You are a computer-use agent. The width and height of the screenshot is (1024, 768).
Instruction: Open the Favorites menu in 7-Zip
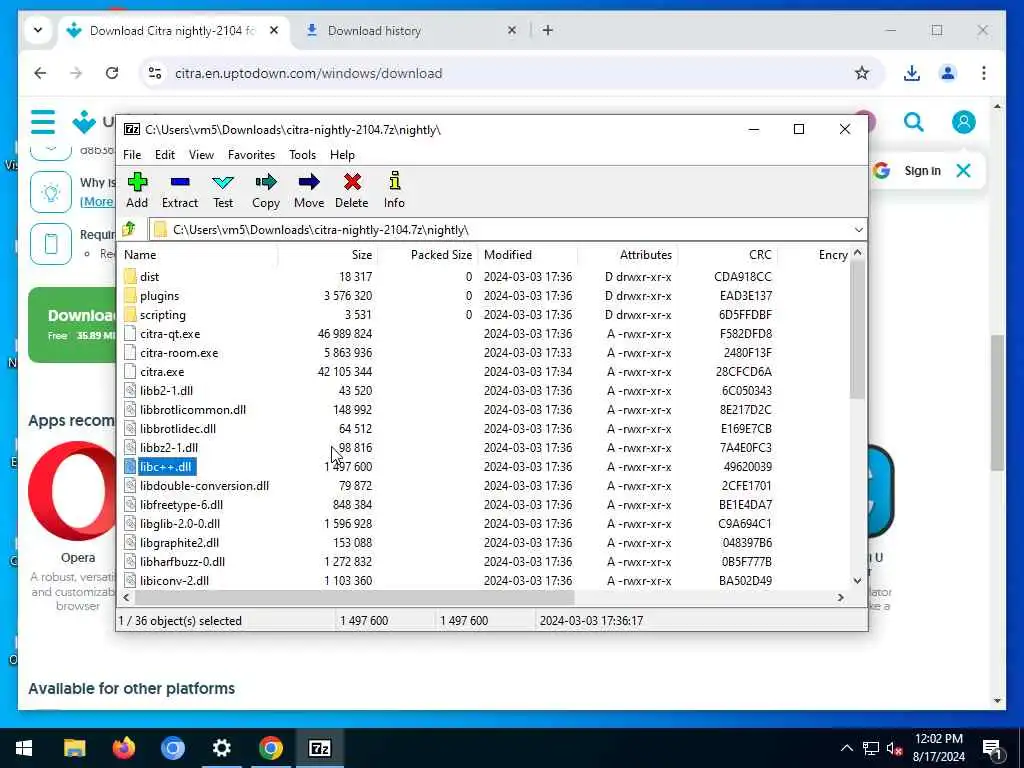point(251,155)
